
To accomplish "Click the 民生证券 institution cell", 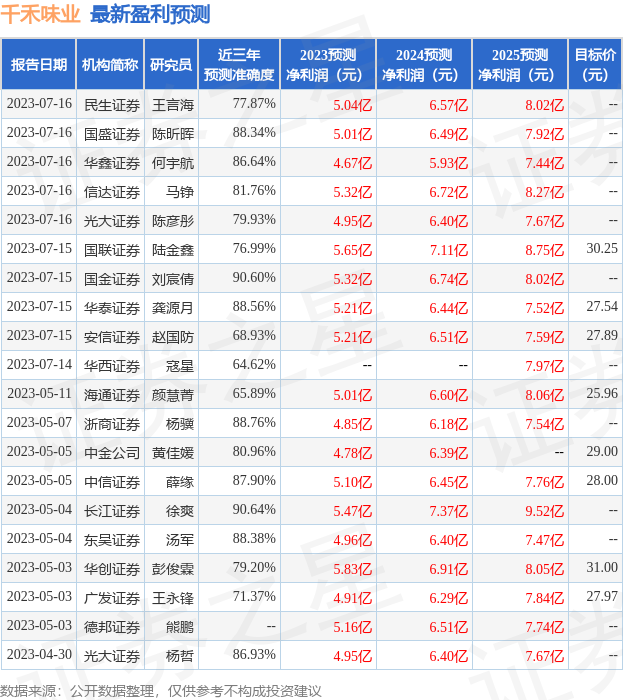I will [x=112, y=105].
